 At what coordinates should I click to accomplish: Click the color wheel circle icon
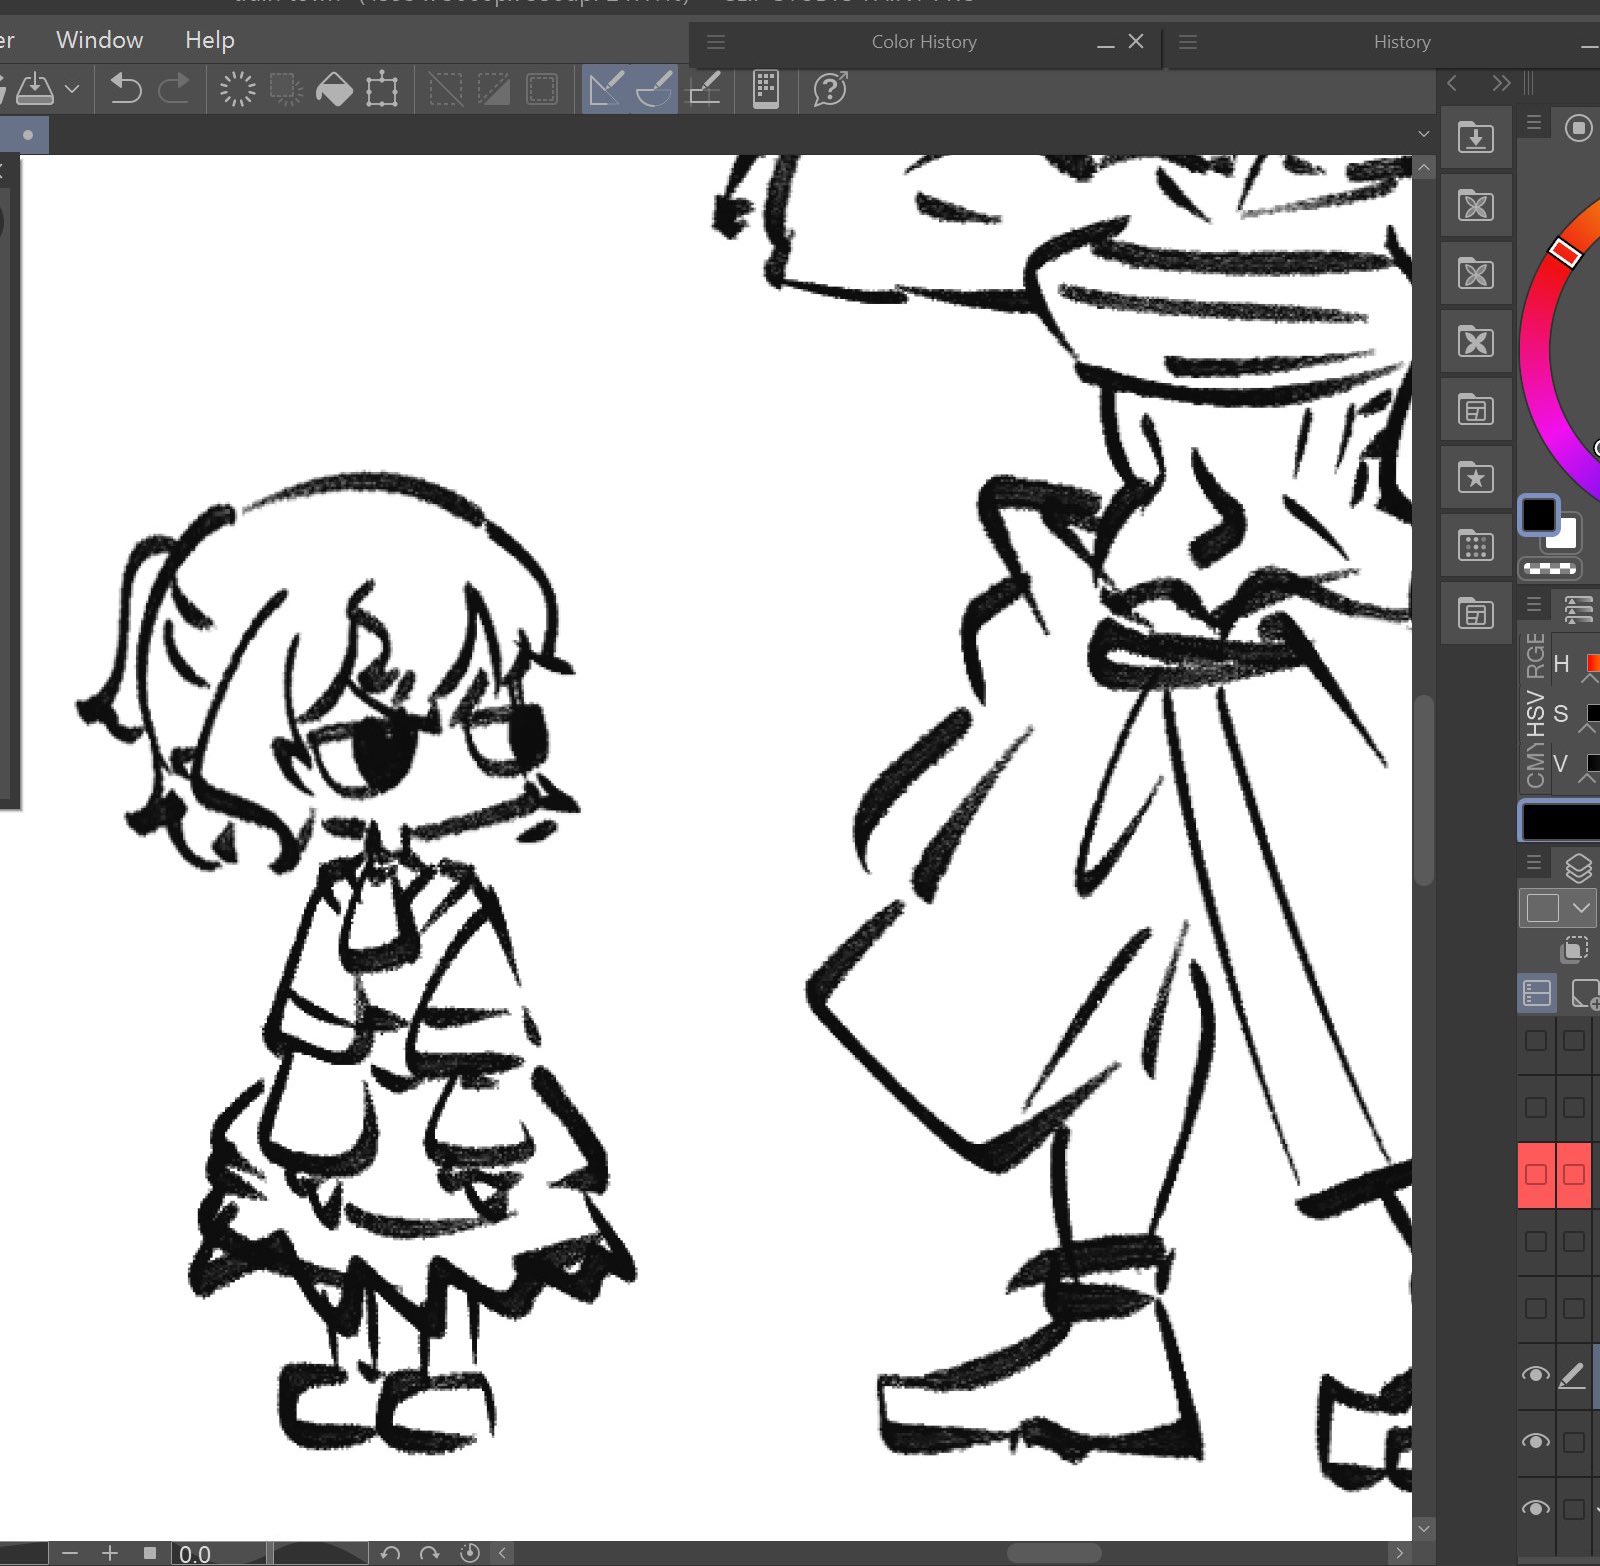(x=1578, y=128)
